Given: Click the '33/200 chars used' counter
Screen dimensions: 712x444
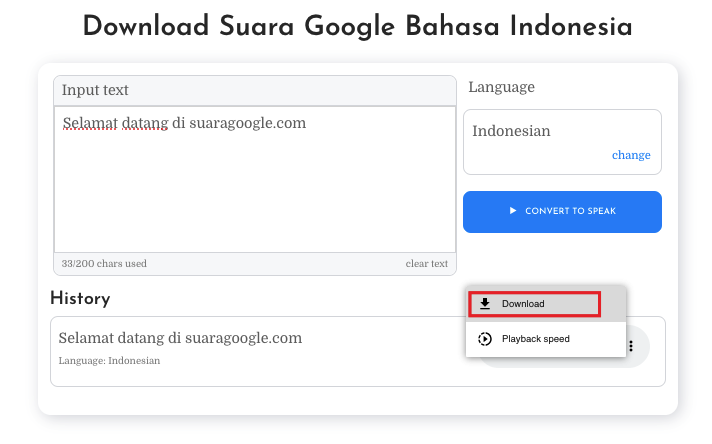Looking at the screenshot, I should 104,264.
